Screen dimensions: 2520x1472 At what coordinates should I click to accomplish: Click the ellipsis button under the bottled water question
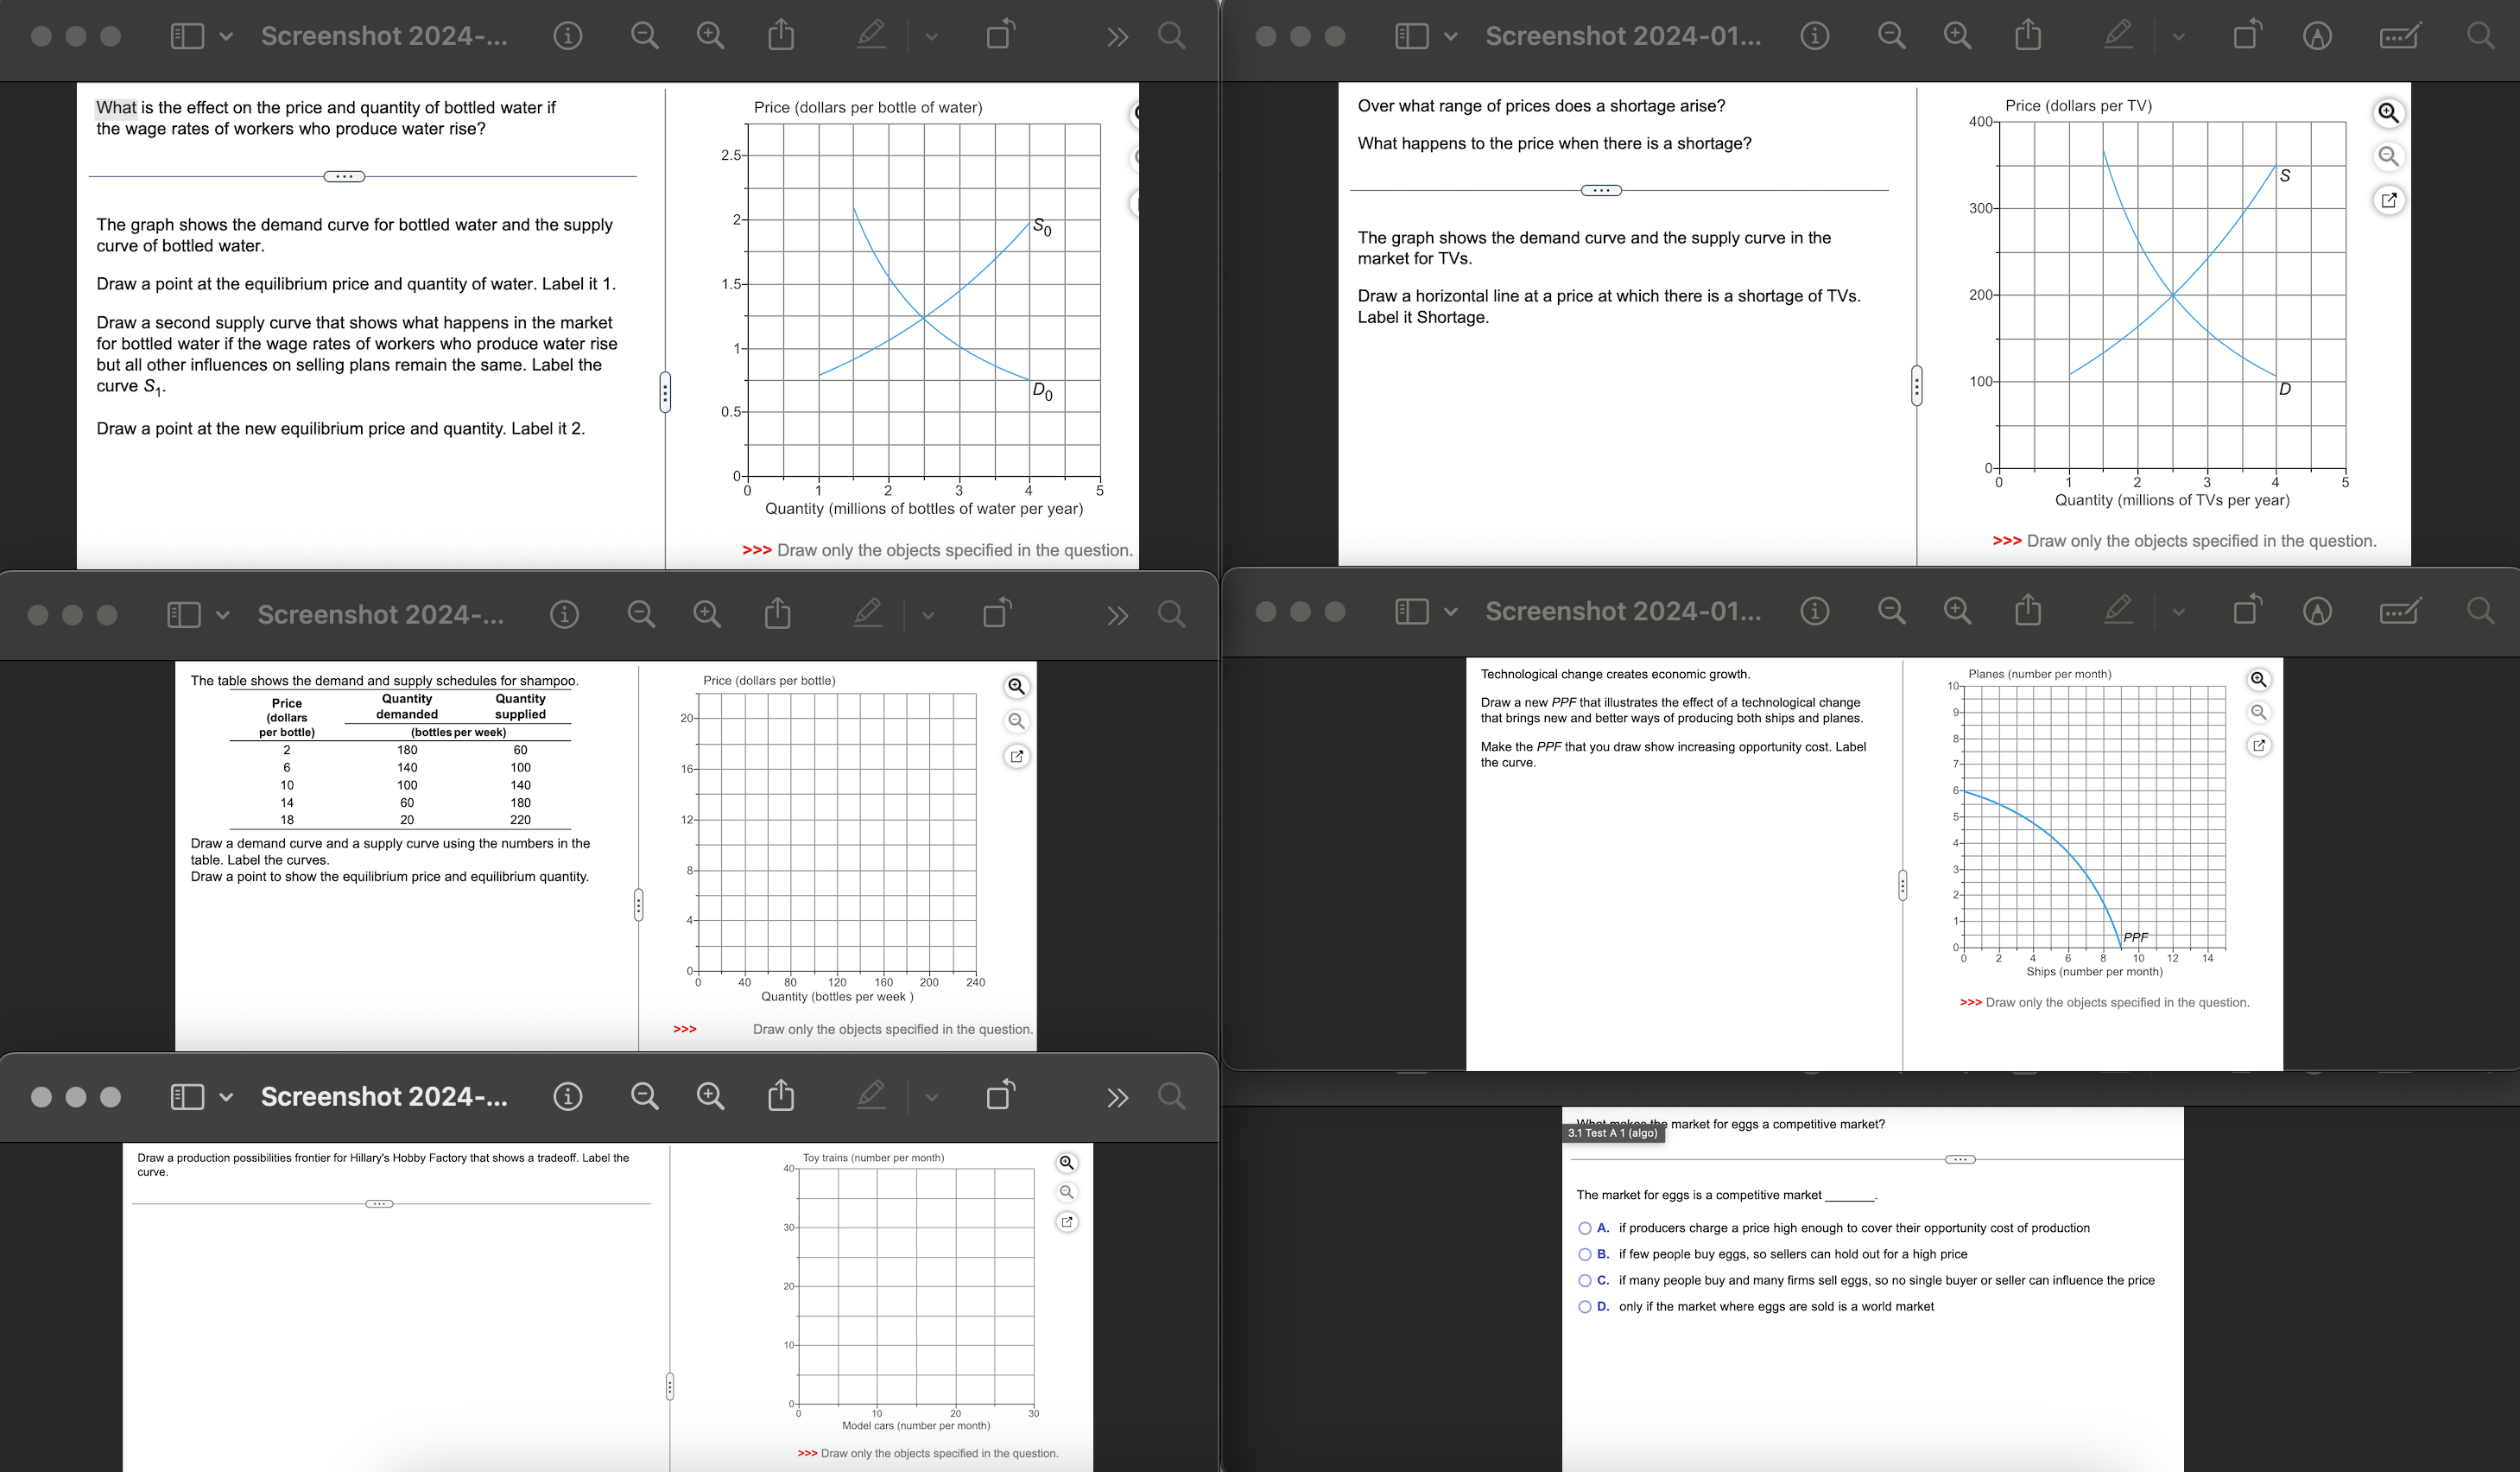[x=344, y=177]
